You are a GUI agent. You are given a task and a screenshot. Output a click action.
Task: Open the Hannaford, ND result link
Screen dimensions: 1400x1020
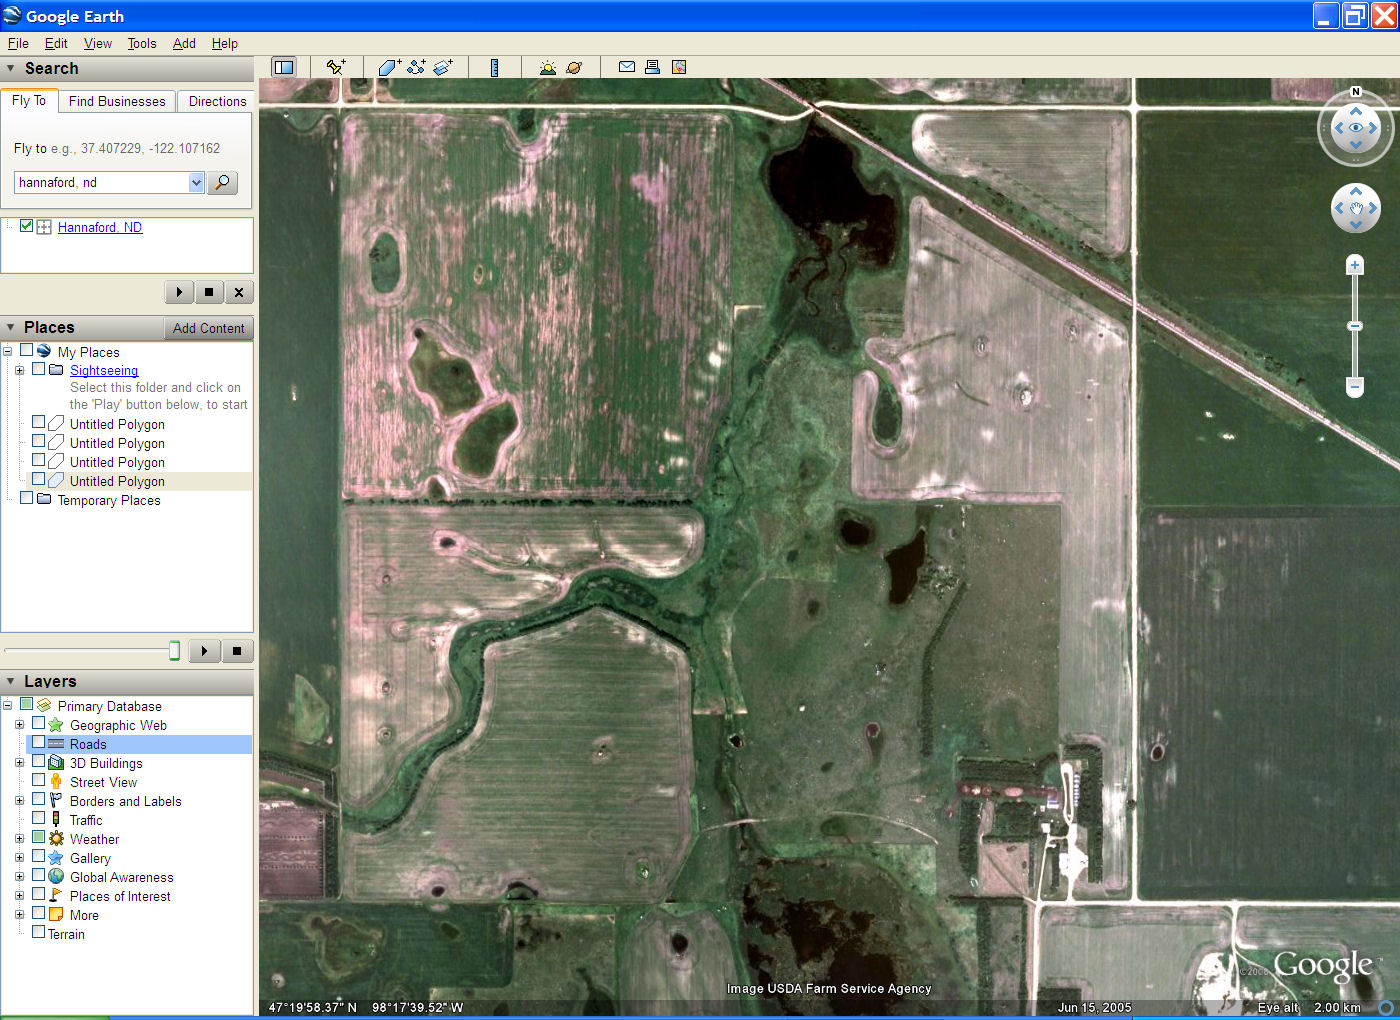[100, 227]
